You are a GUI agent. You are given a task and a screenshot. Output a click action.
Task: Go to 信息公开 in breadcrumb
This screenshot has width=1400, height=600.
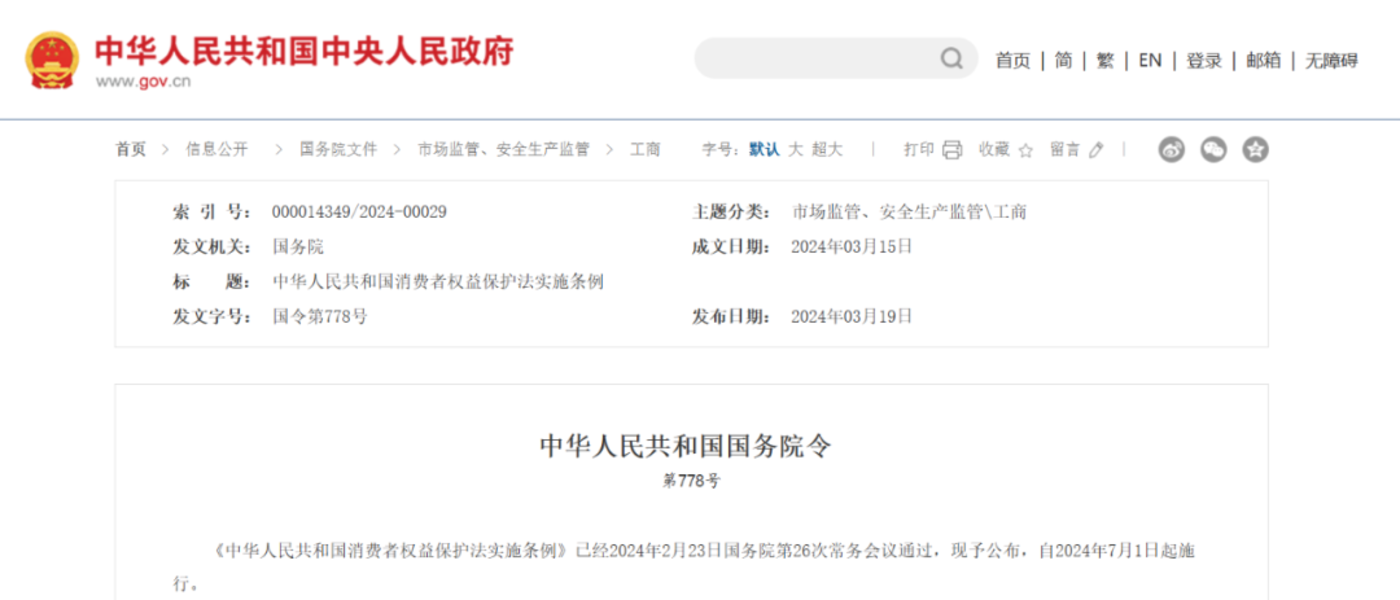point(217,149)
